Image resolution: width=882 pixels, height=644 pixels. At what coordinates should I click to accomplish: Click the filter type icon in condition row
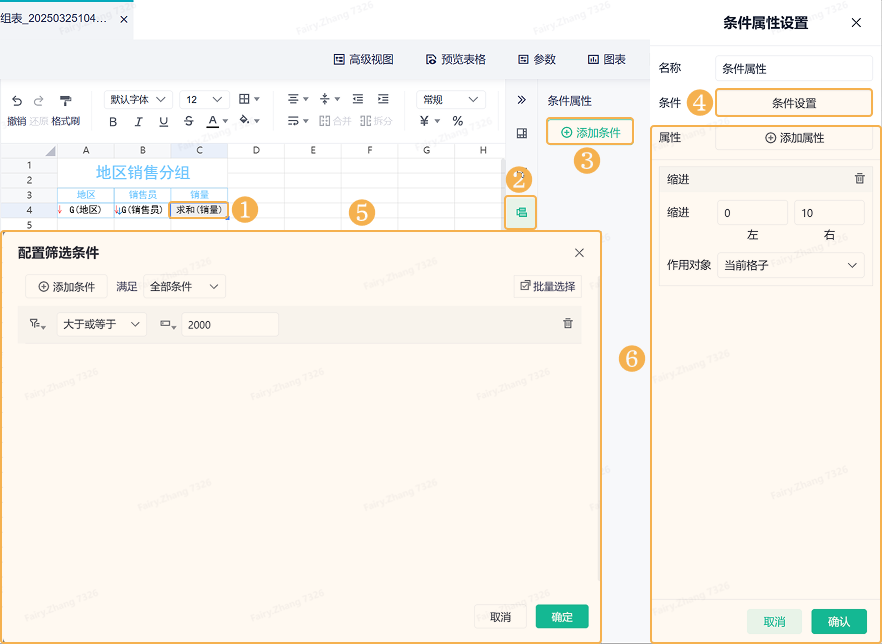click(37, 325)
